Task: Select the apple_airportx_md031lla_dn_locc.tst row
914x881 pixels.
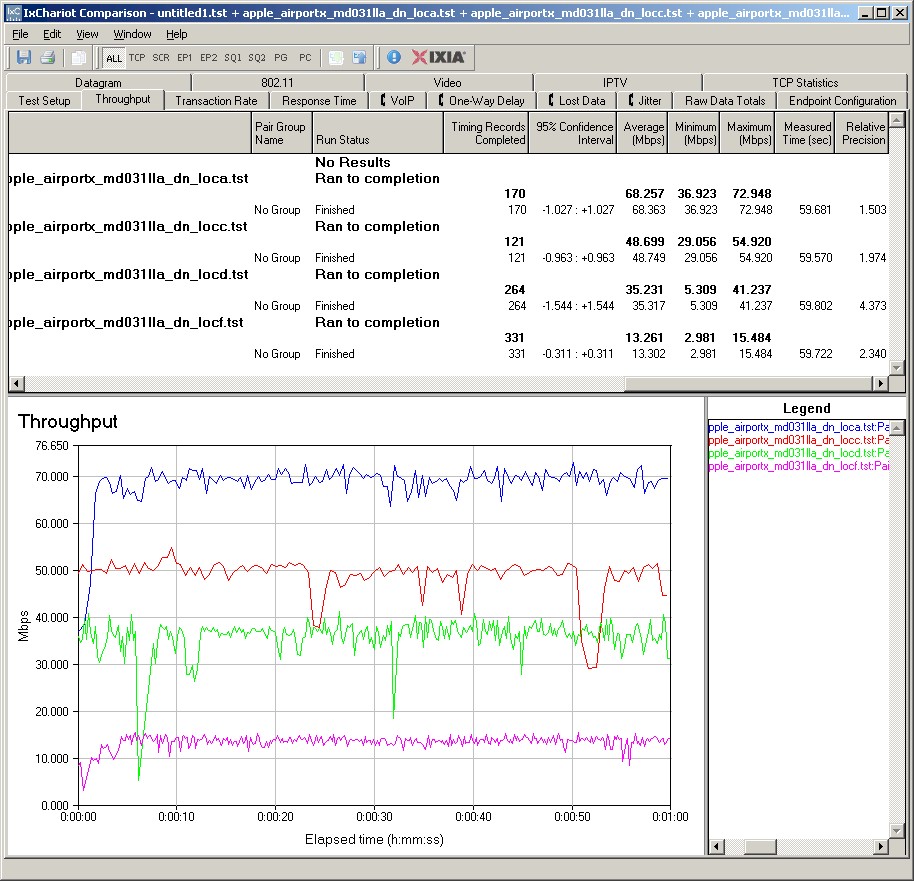Action: tap(448, 226)
